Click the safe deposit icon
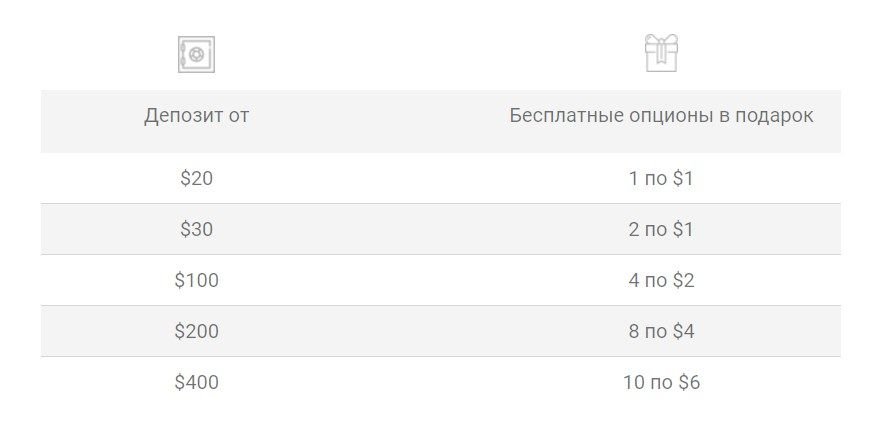This screenshot has width=880, height=439. coord(196,54)
